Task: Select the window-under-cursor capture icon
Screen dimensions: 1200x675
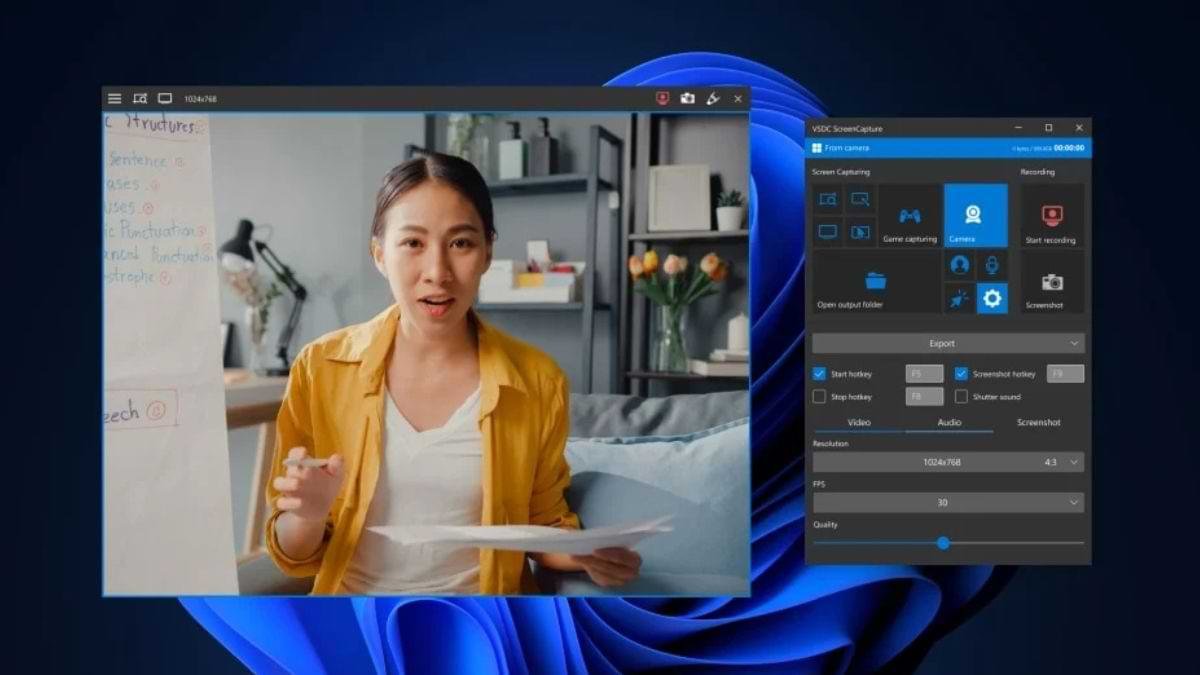Action: [x=860, y=232]
